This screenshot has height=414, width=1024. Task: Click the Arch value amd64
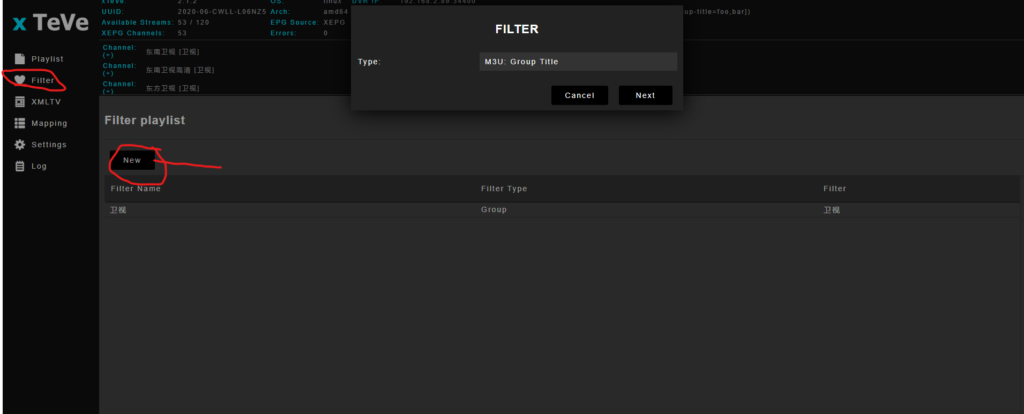pos(336,12)
